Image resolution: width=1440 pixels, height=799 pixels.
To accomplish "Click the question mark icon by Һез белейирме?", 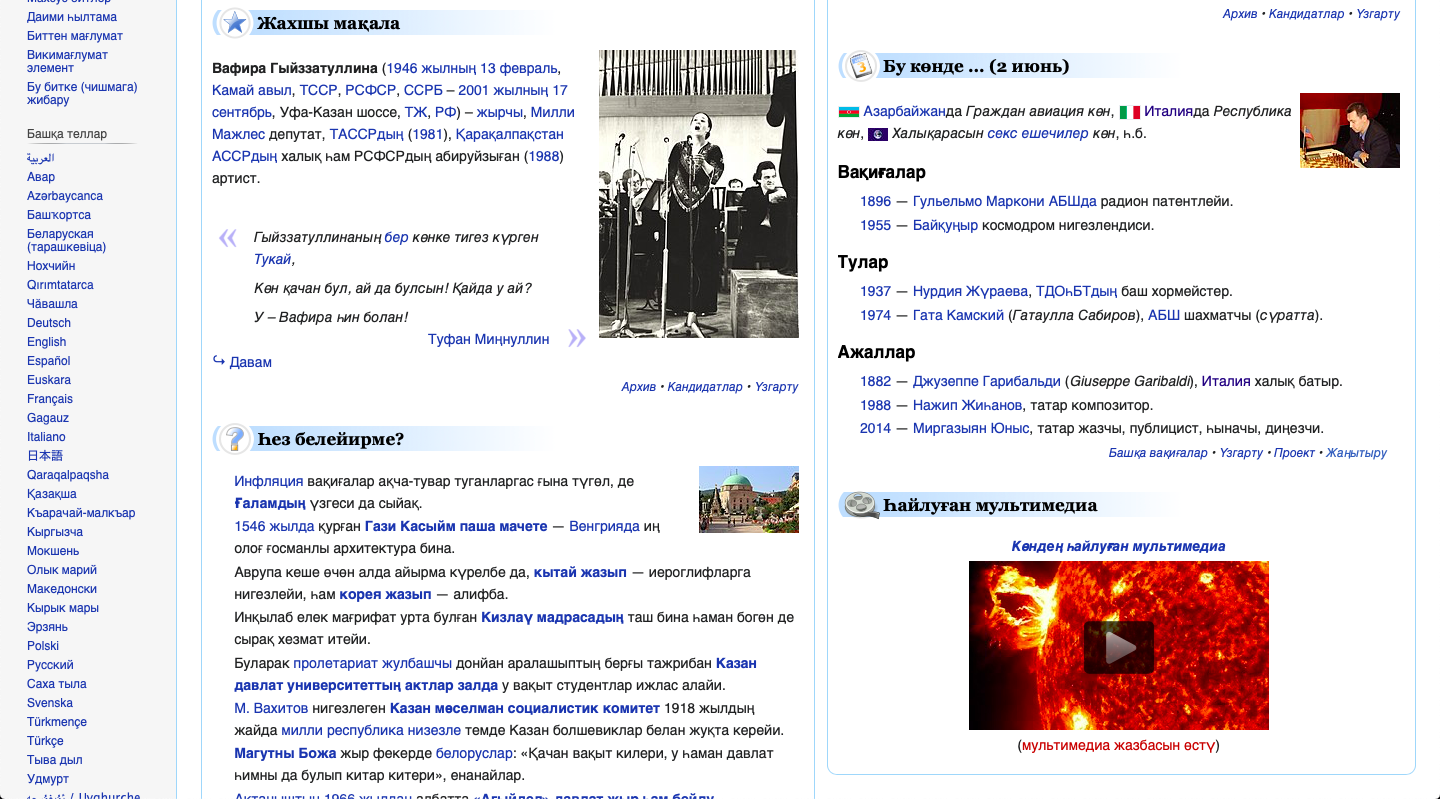I will point(234,439).
